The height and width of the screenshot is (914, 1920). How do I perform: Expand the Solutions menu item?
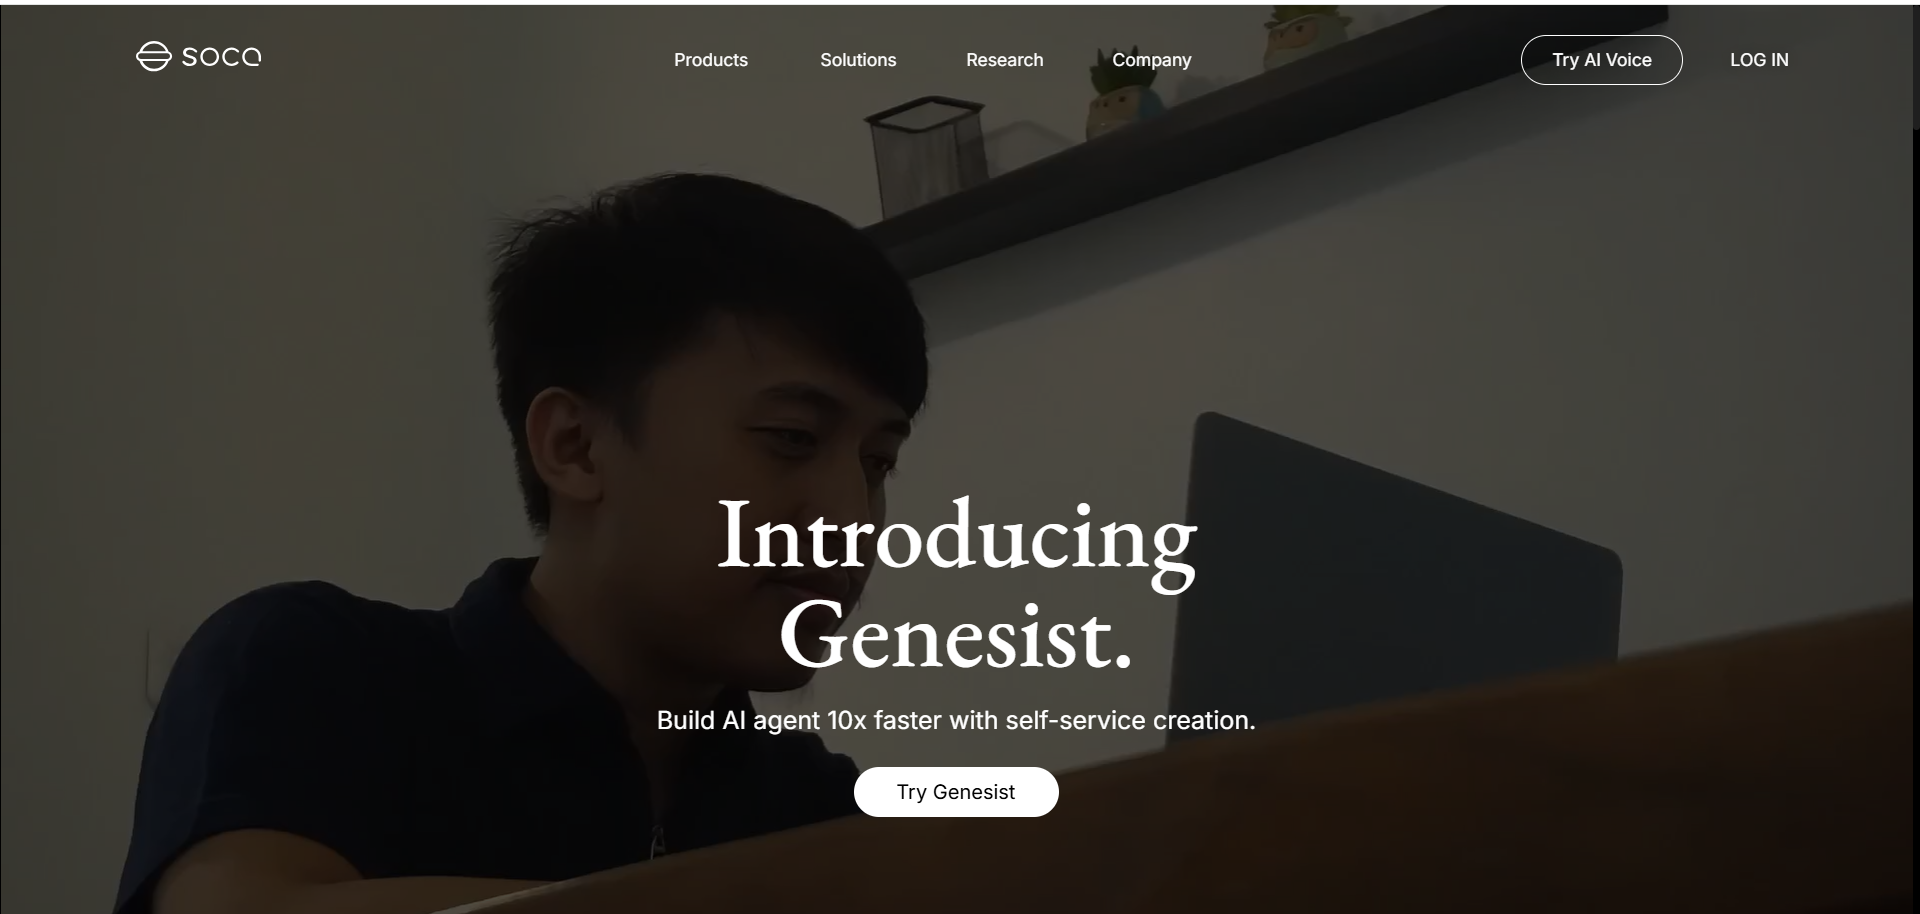[858, 60]
